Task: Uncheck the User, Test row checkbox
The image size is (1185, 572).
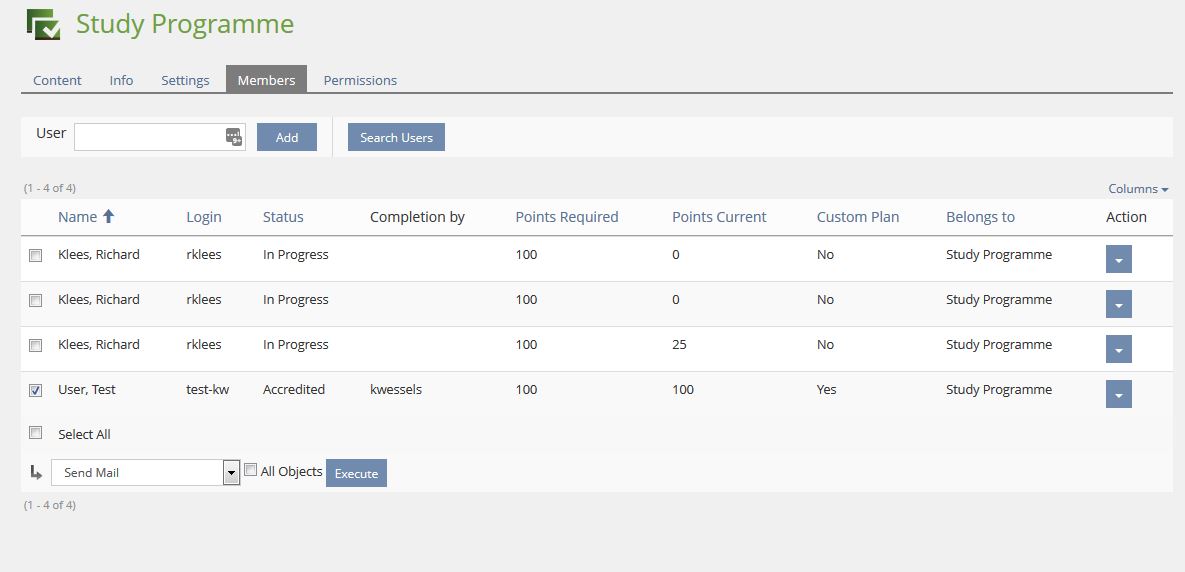Action: [36, 390]
